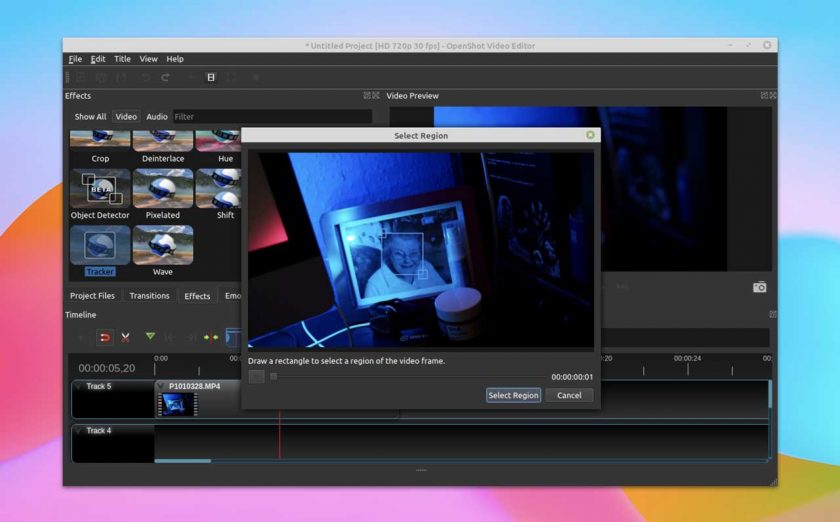Viewport: 840px width, 522px height.
Task: Click the Open Project toolbar icon
Action: point(101,78)
